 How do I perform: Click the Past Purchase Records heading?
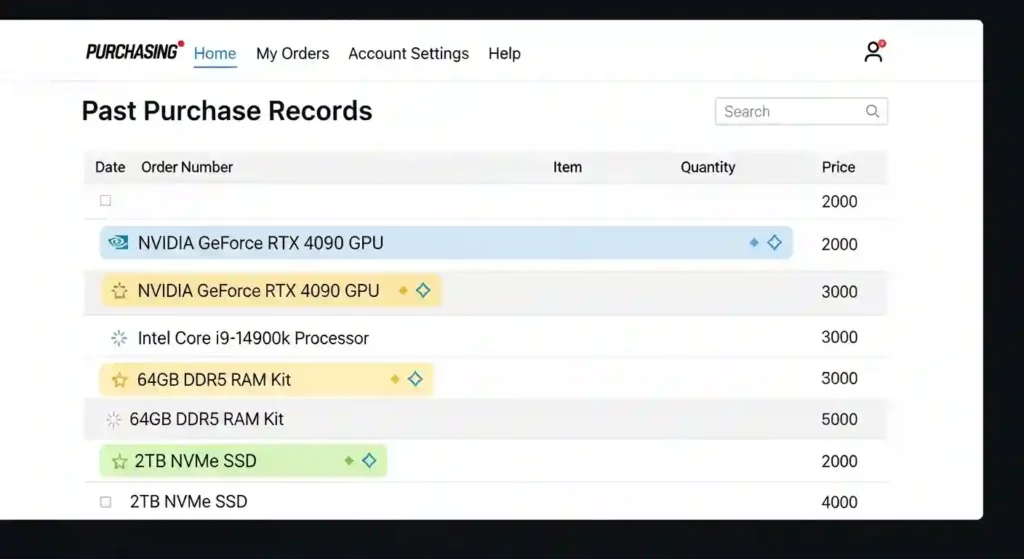click(227, 111)
